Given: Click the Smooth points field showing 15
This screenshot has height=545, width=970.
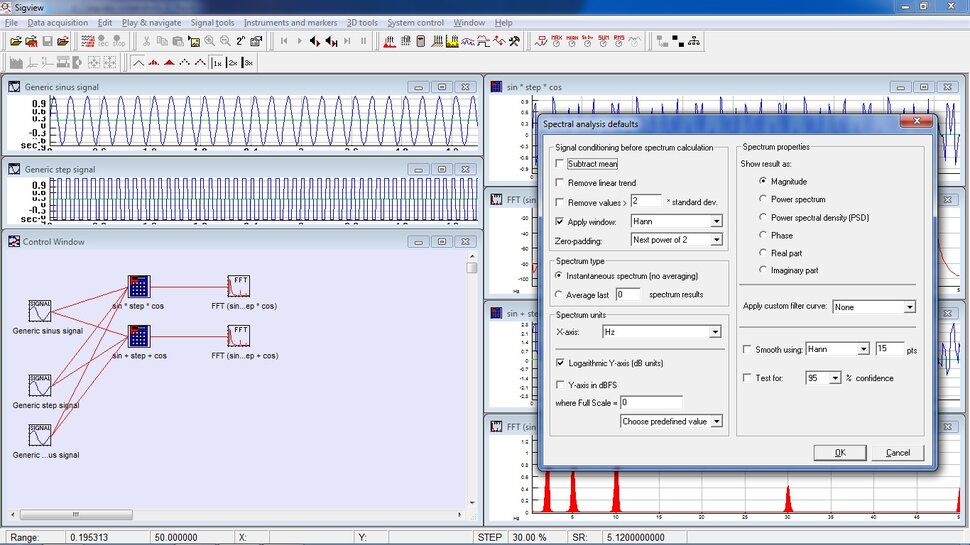Looking at the screenshot, I should (x=889, y=349).
